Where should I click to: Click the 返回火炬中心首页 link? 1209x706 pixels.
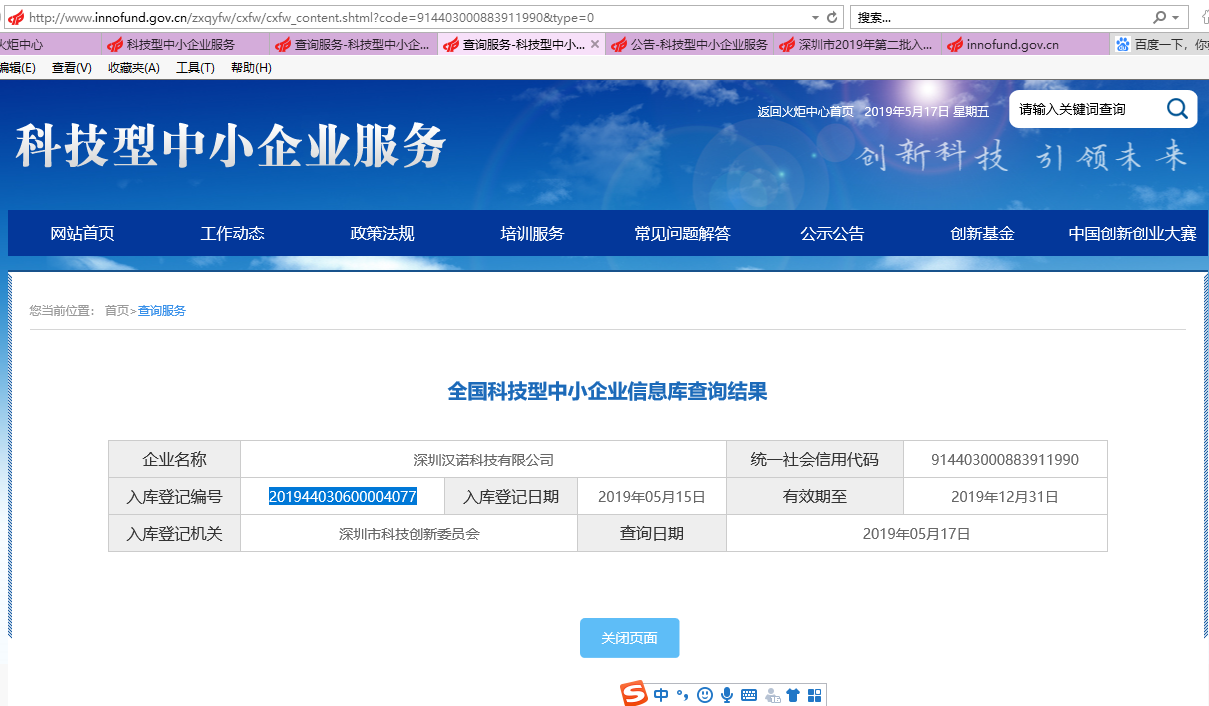(x=805, y=111)
